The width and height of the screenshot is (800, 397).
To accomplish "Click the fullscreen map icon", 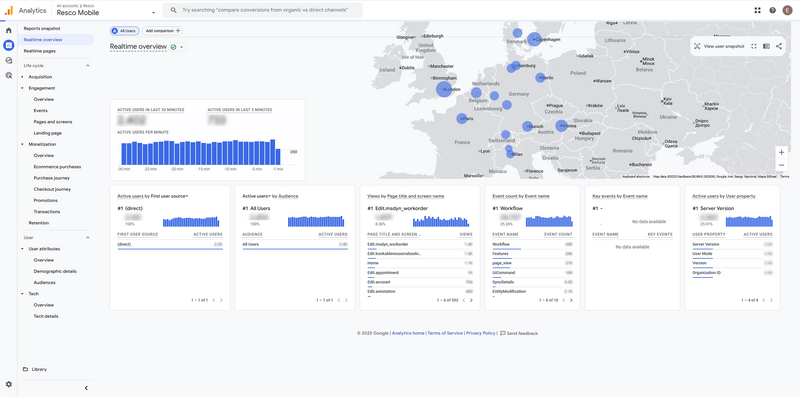I will [754, 46].
